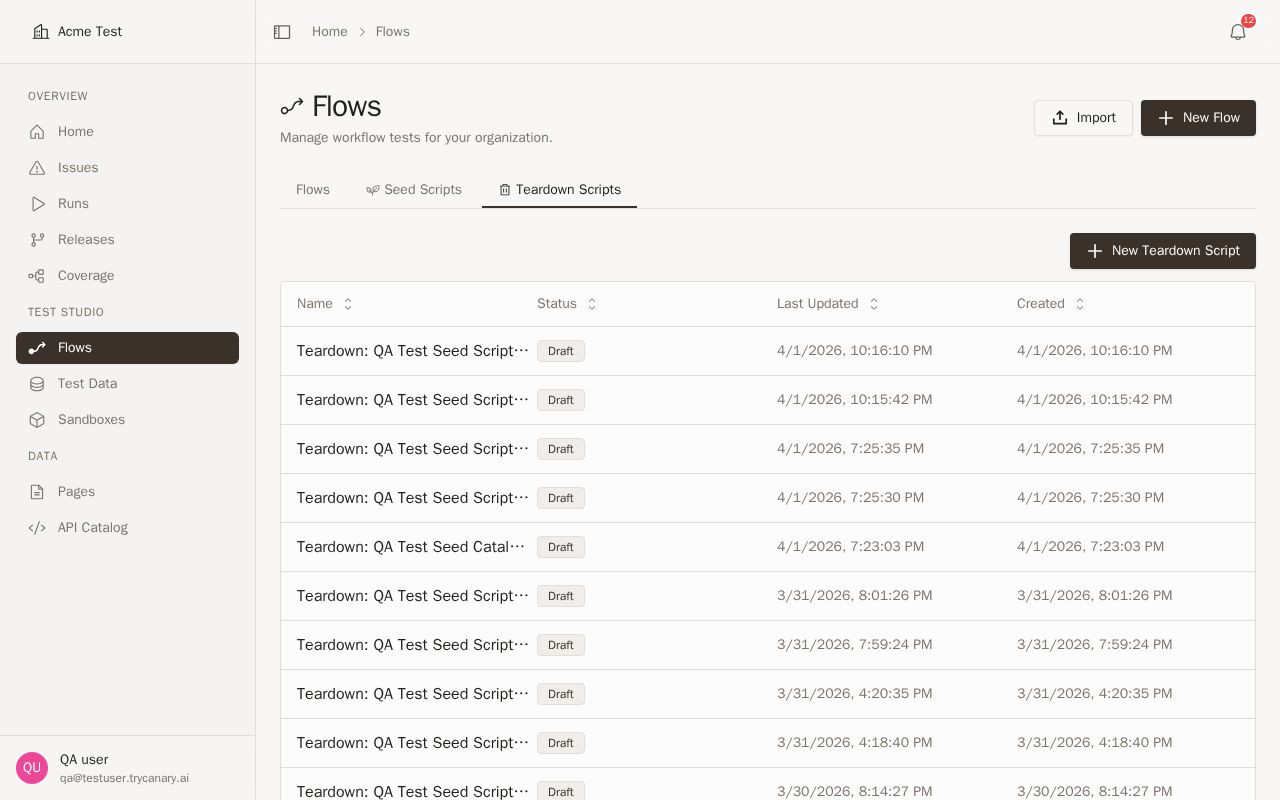Click Home in the breadcrumb
The height and width of the screenshot is (800, 1280).
(x=330, y=32)
